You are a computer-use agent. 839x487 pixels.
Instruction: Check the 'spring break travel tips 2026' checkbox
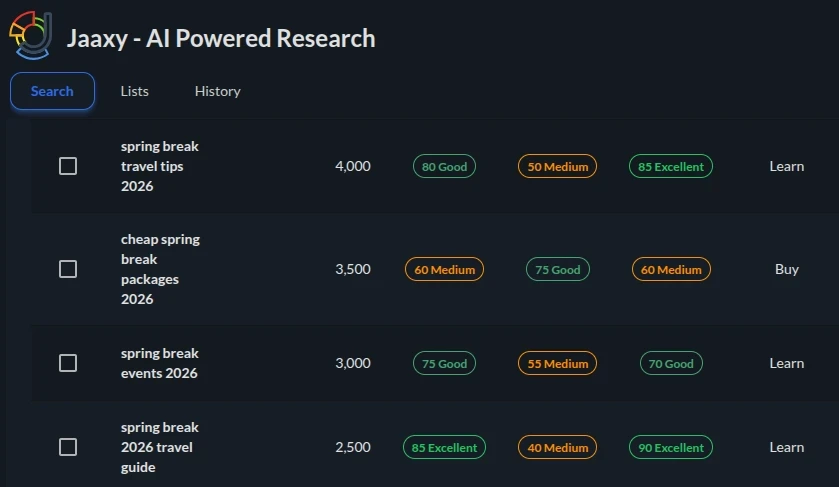point(68,166)
